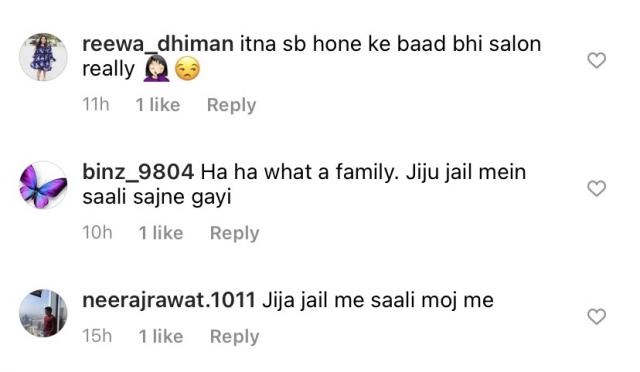Select the 11h timestamp
The width and height of the screenshot is (640, 372).
(x=96, y=105)
